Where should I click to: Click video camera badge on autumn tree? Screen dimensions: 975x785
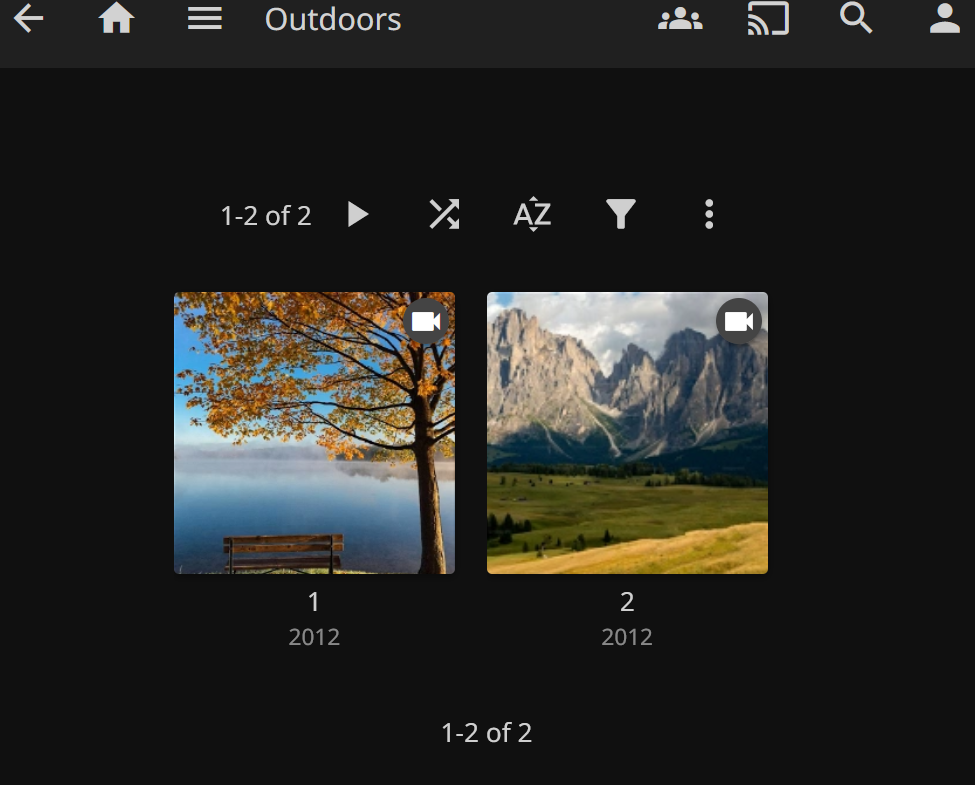point(427,321)
